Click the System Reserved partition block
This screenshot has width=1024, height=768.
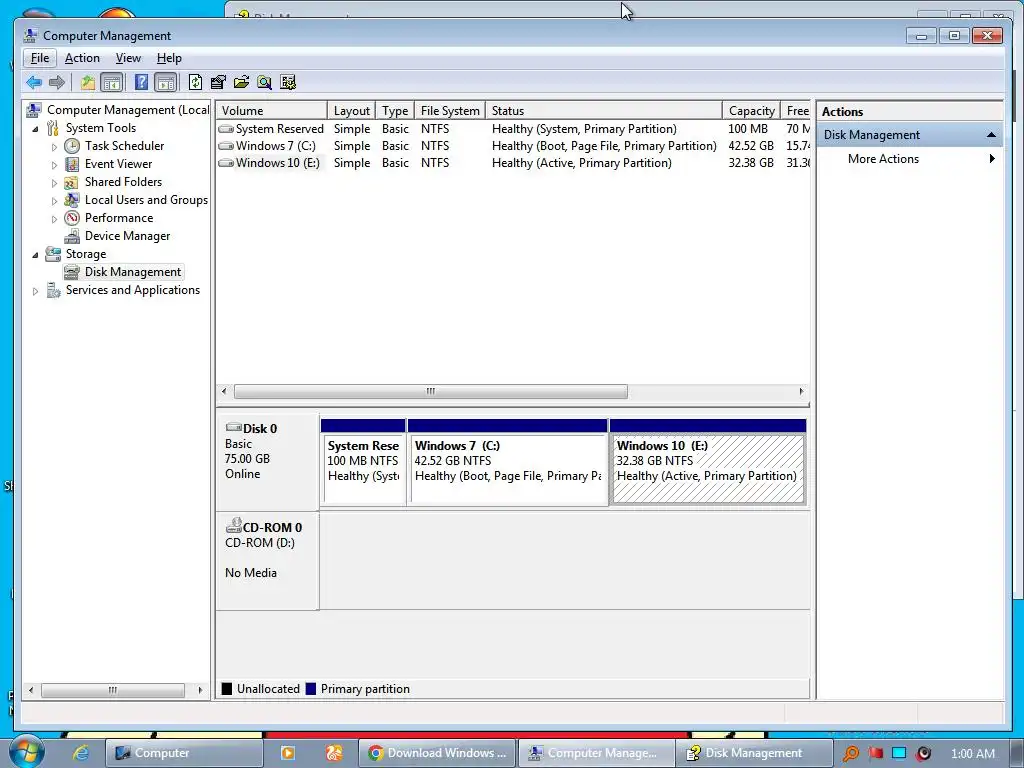(363, 462)
